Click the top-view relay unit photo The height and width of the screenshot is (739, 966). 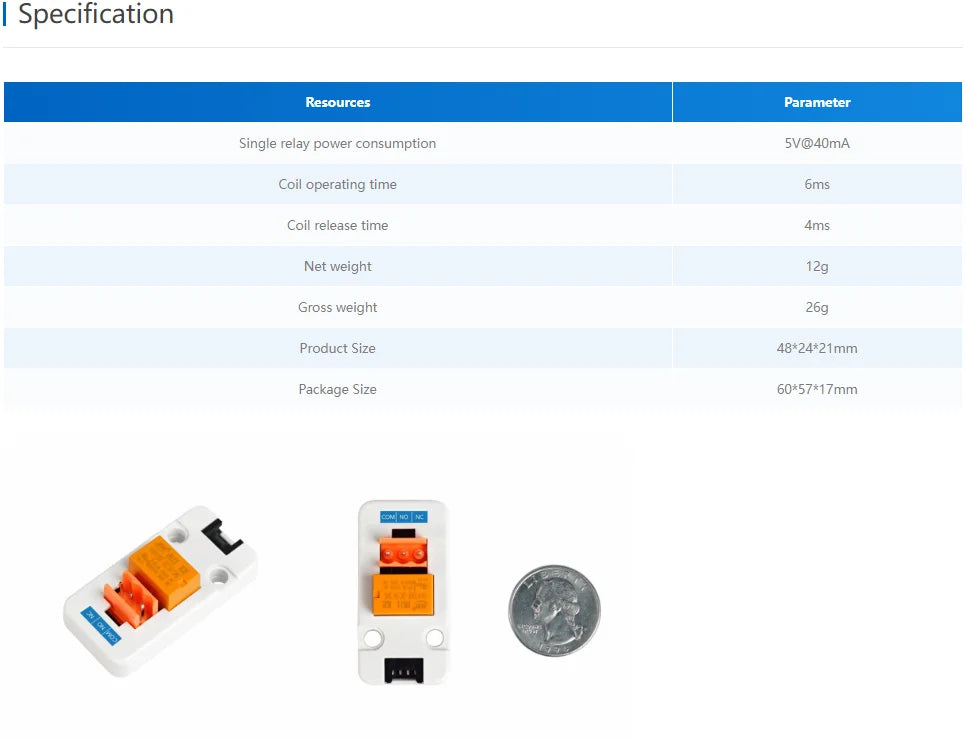[x=404, y=592]
